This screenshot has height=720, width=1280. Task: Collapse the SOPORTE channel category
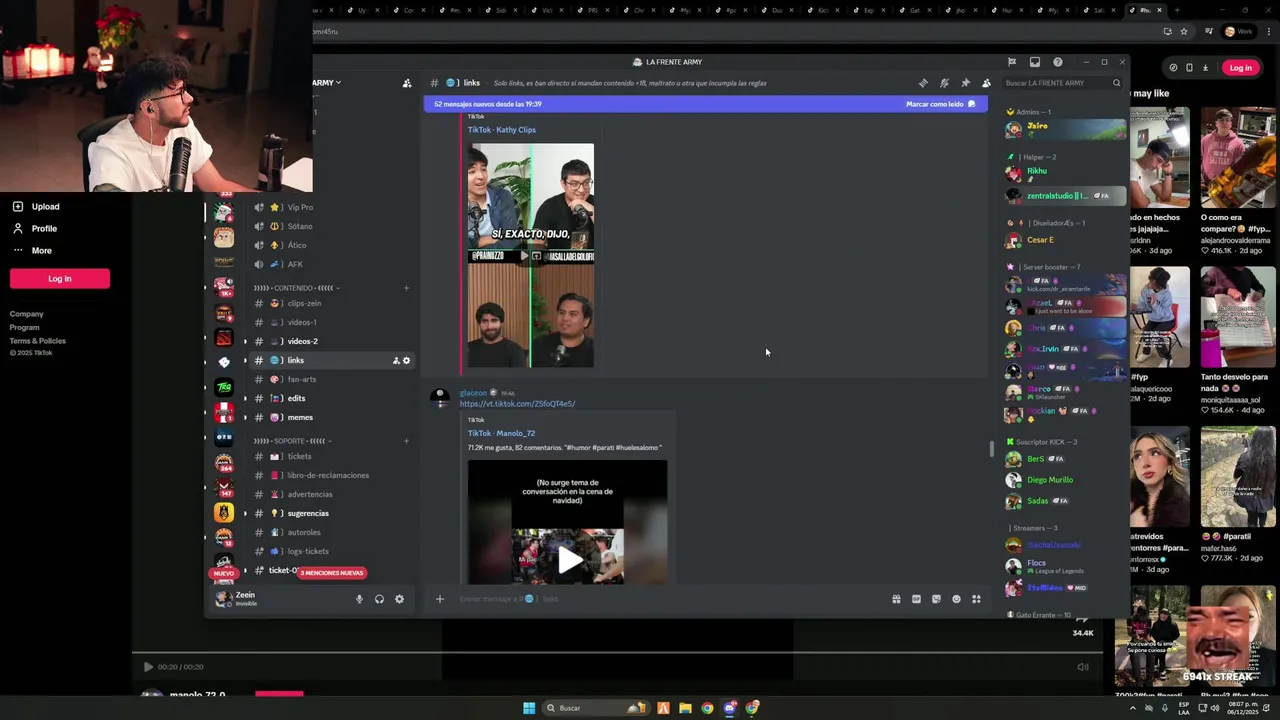292,441
